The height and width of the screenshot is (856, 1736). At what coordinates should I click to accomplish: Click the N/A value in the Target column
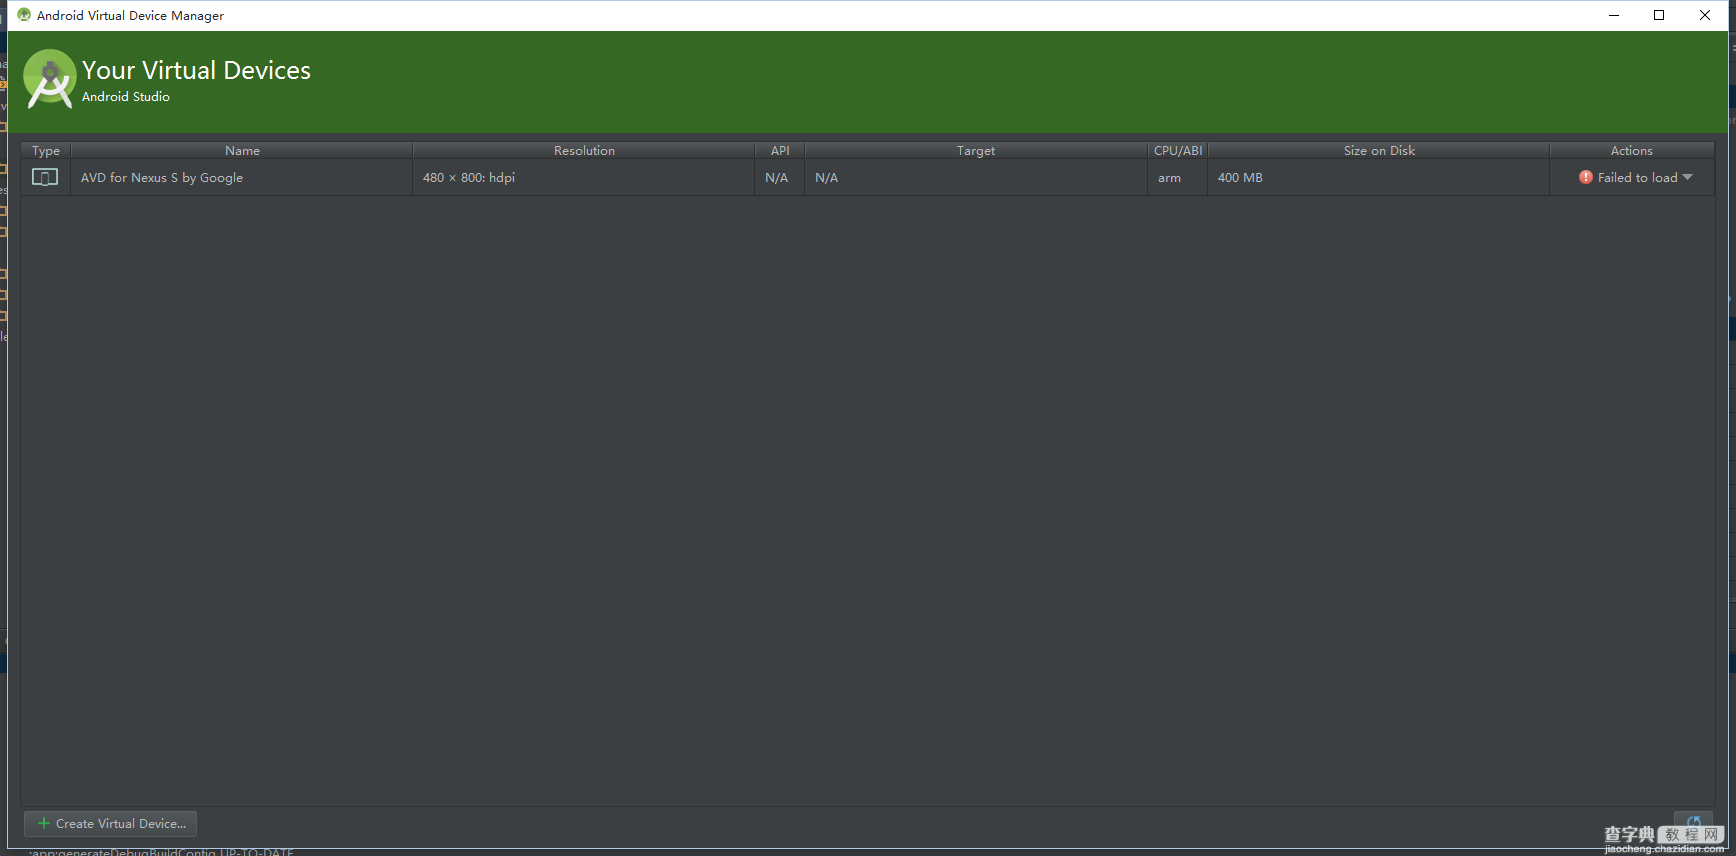pyautogui.click(x=827, y=178)
